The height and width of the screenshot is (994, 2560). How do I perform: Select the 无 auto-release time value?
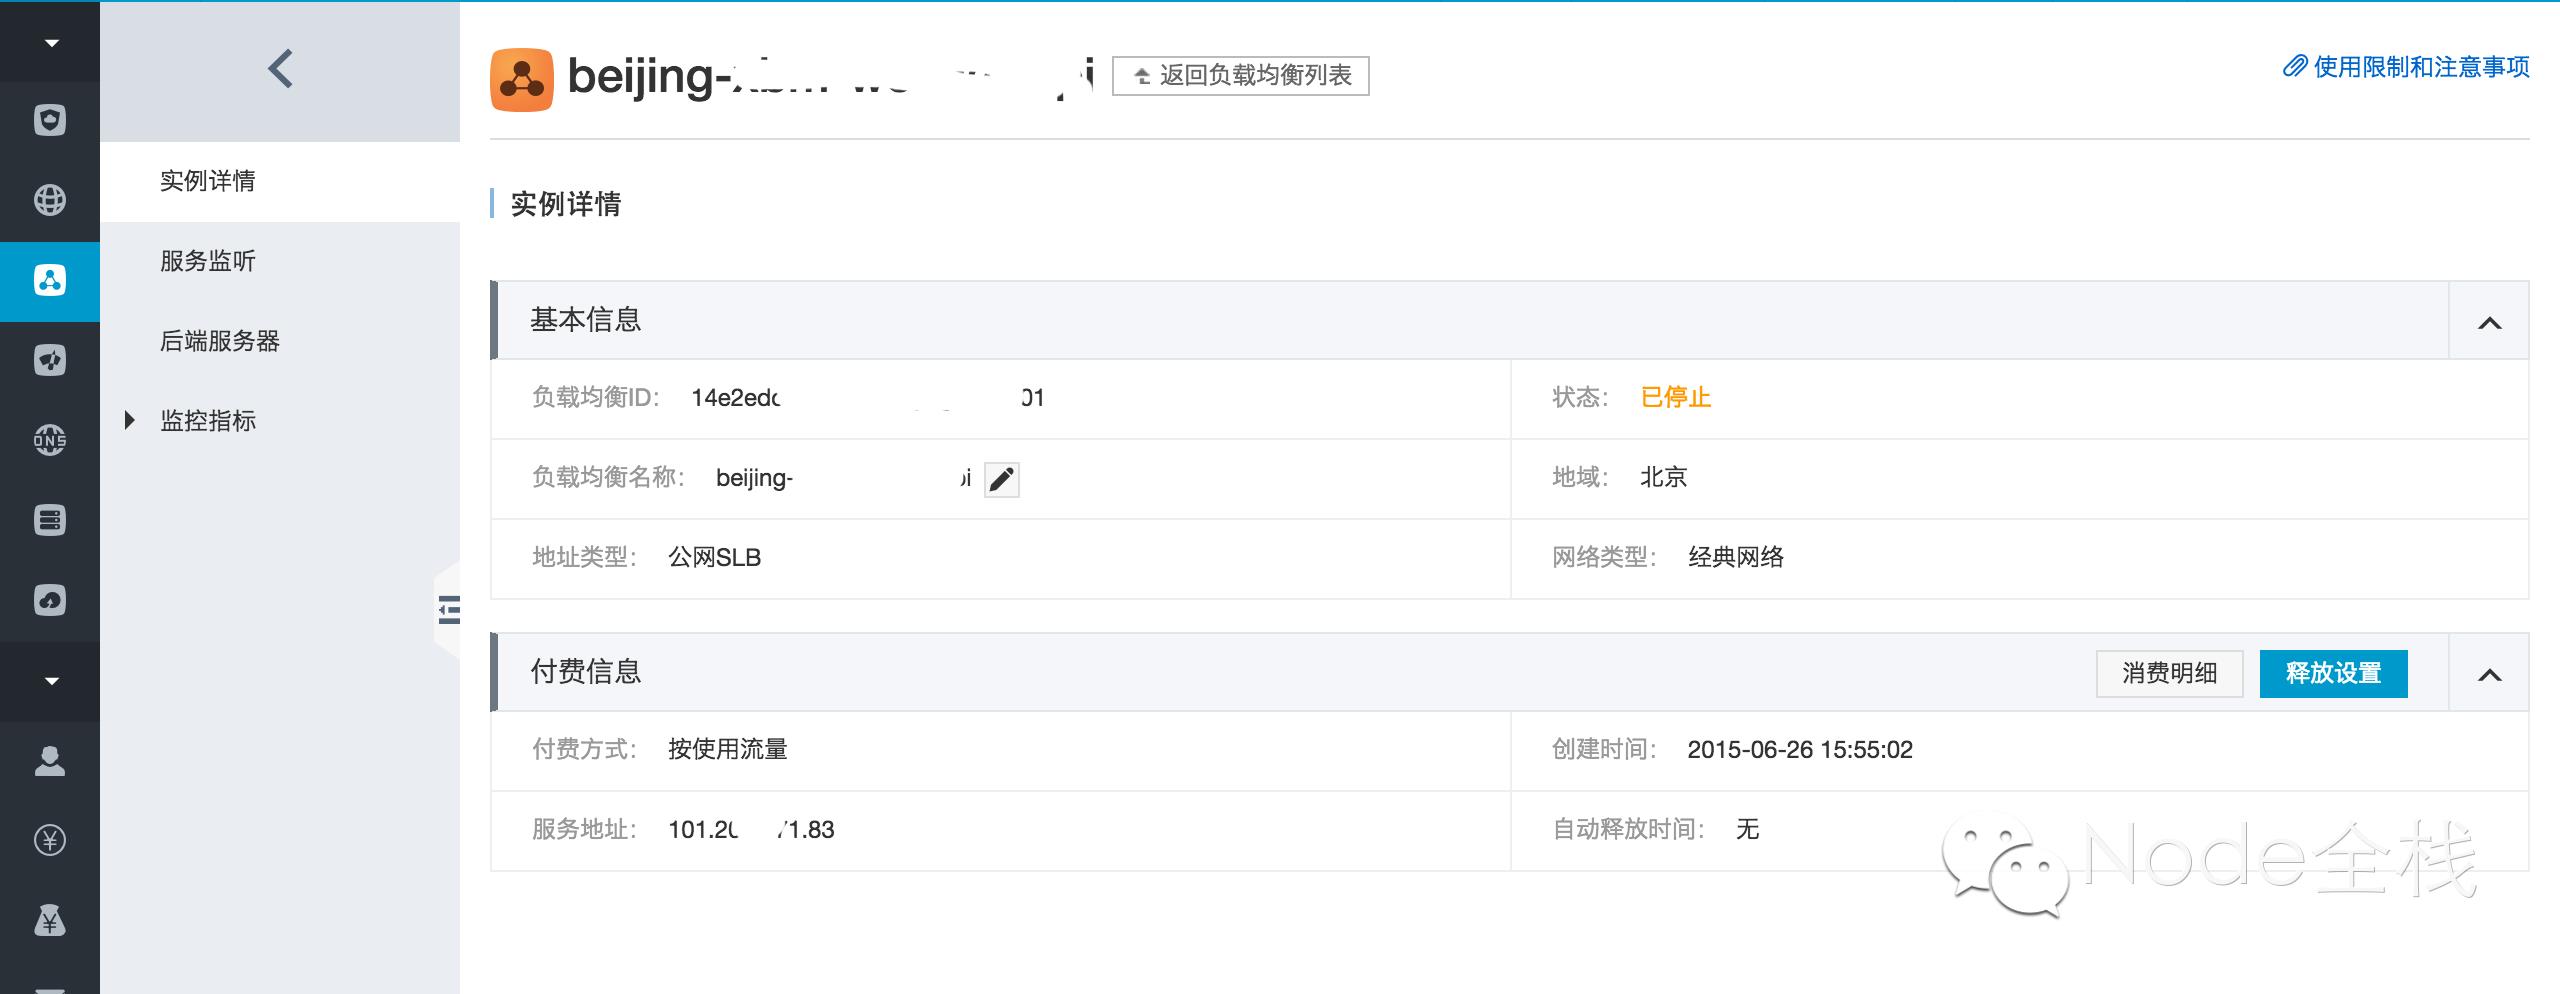tap(1747, 829)
